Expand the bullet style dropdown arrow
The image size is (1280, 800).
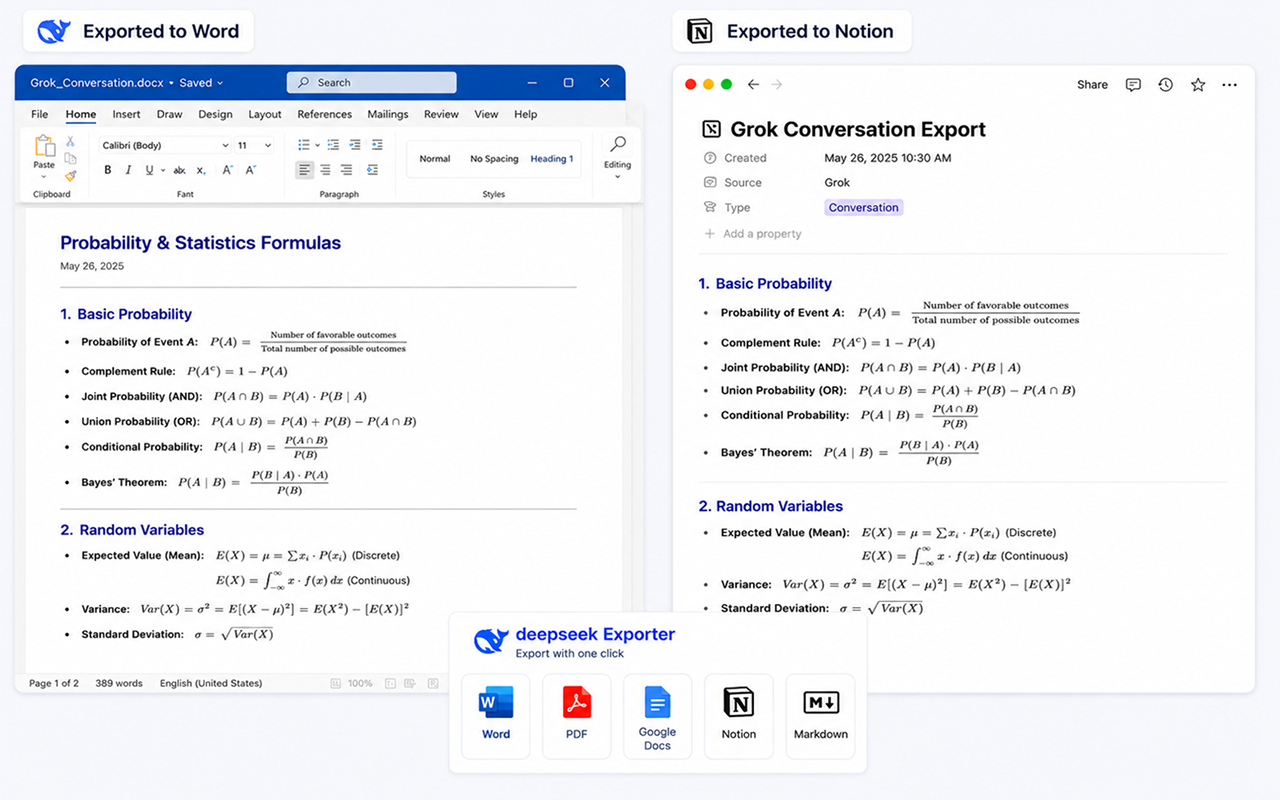316,145
